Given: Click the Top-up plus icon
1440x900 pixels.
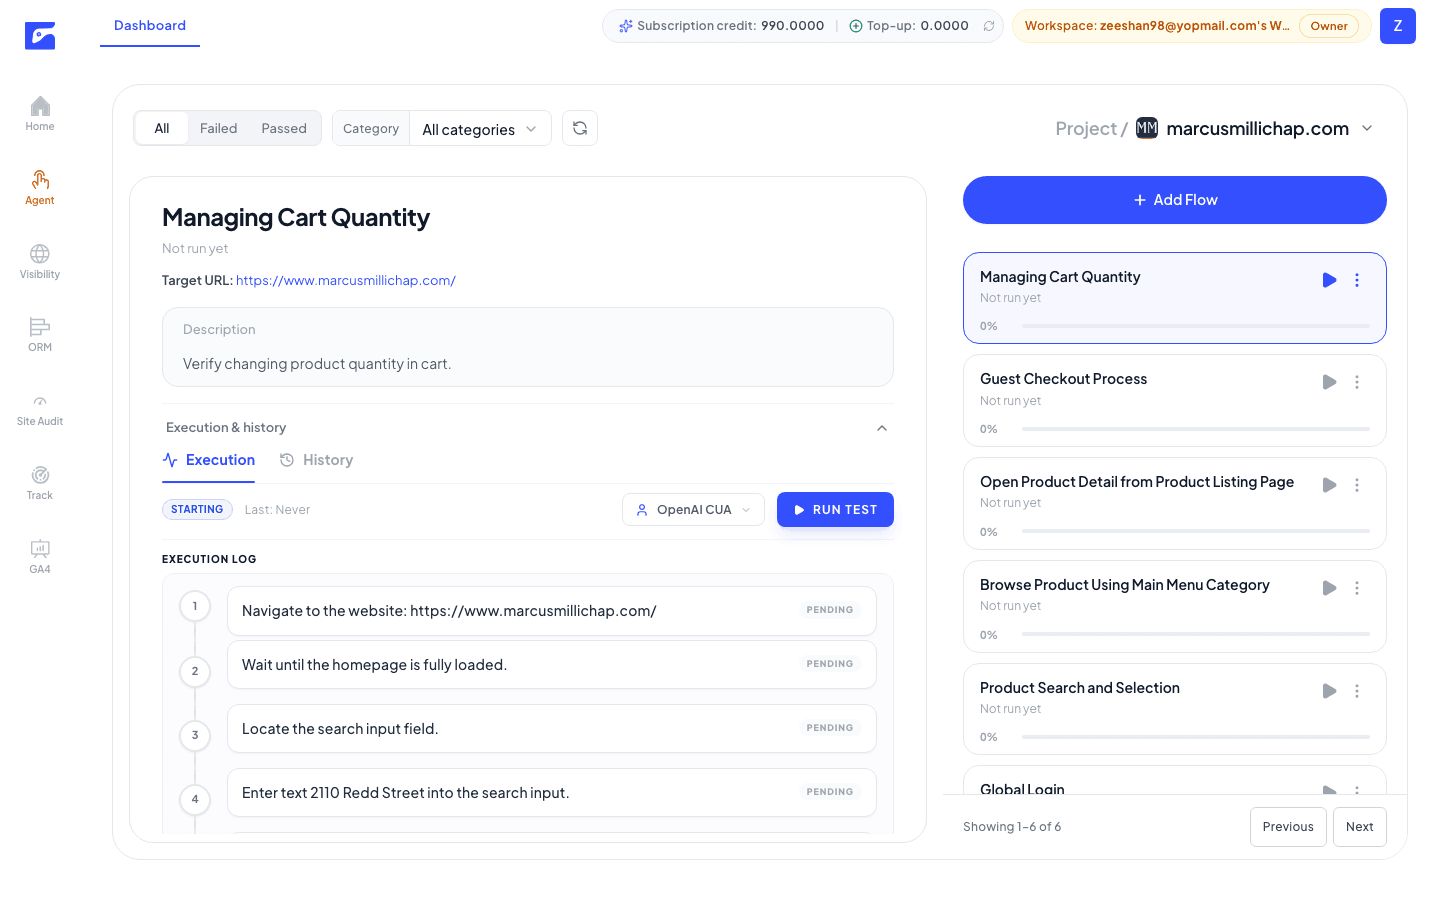Looking at the screenshot, I should (x=856, y=26).
